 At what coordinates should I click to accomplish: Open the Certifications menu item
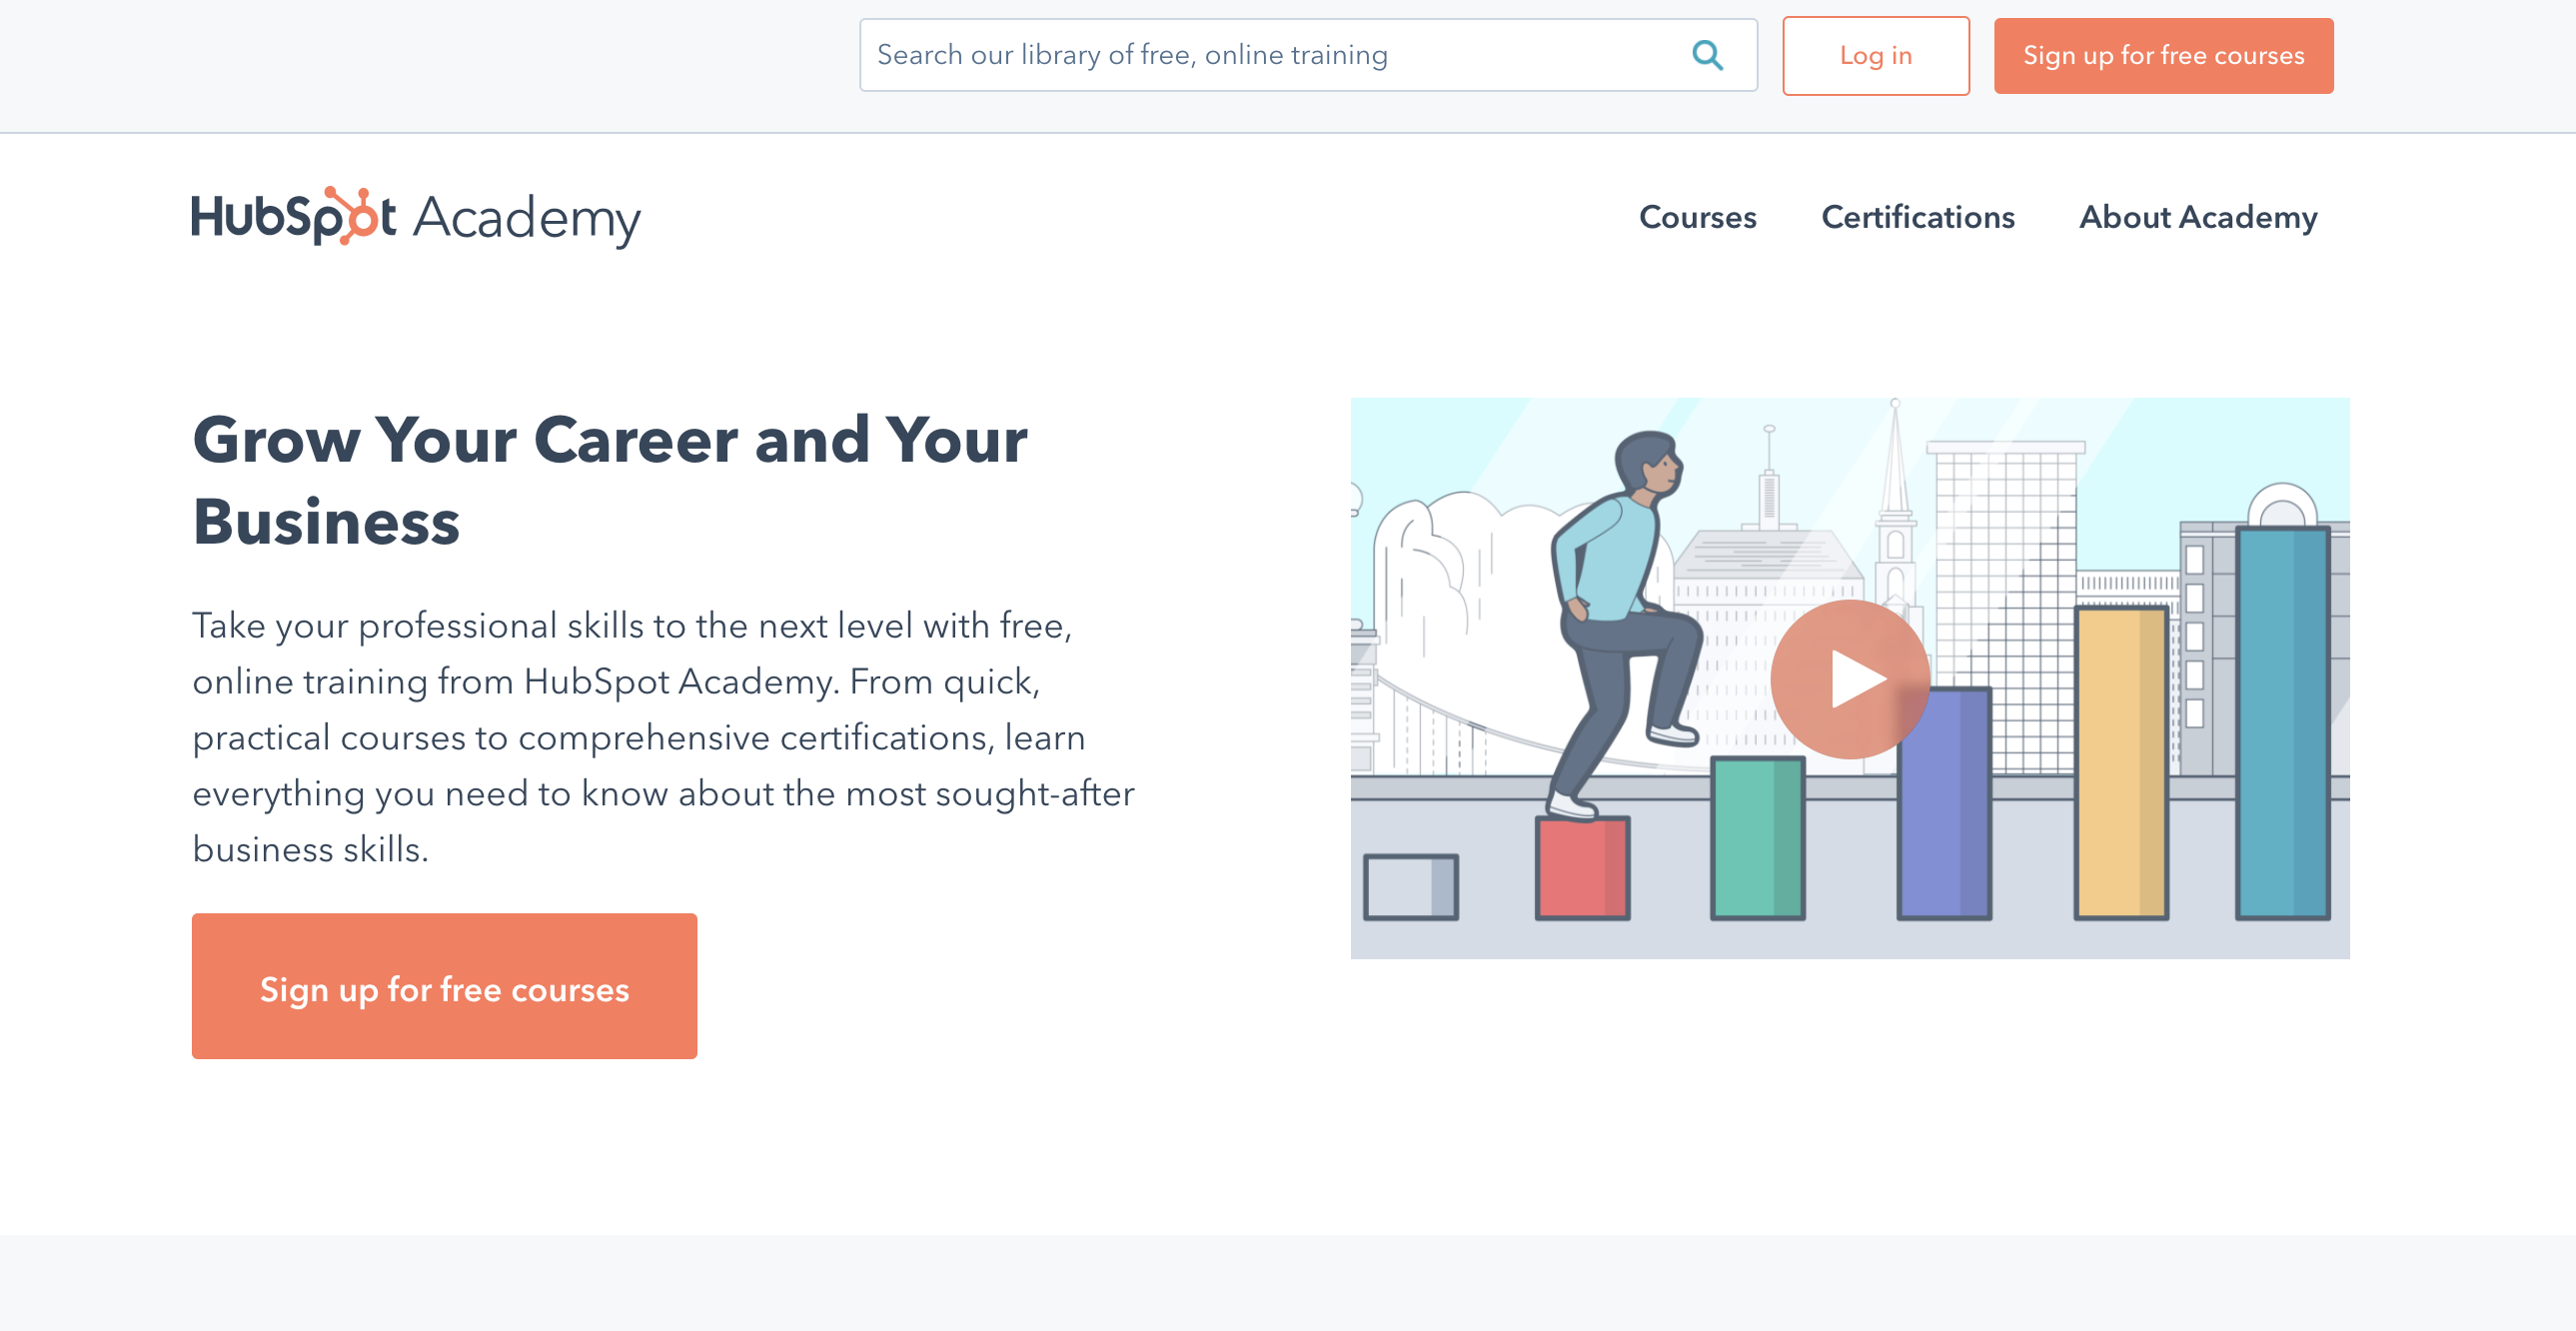coord(1917,217)
